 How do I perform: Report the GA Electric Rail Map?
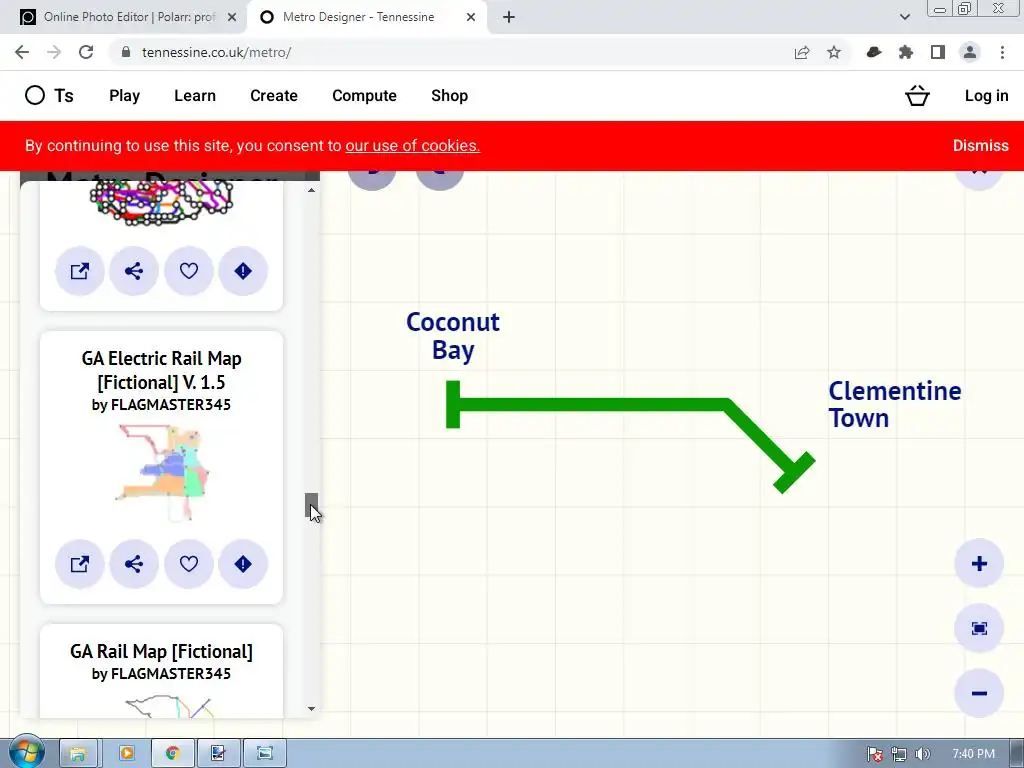pyautogui.click(x=243, y=564)
